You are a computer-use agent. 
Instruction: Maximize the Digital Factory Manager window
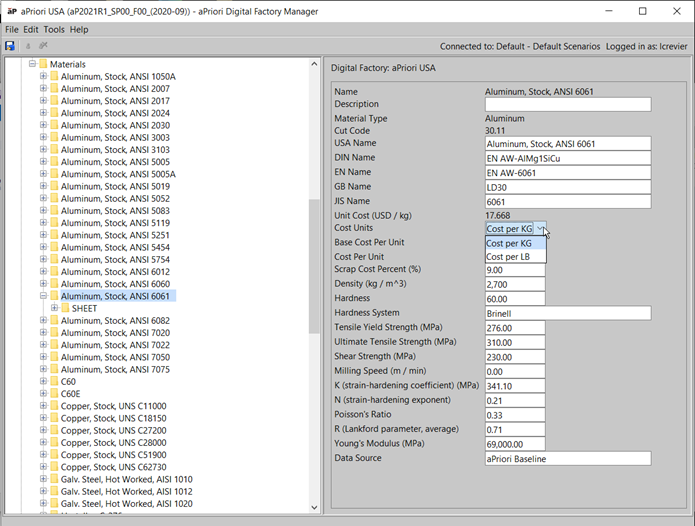tap(643, 11)
